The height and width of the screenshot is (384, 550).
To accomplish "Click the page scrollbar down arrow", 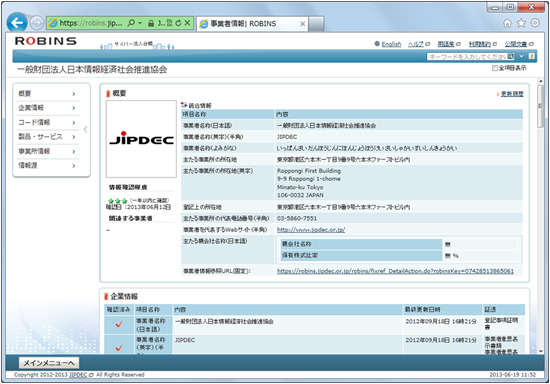I will pyautogui.click(x=541, y=351).
